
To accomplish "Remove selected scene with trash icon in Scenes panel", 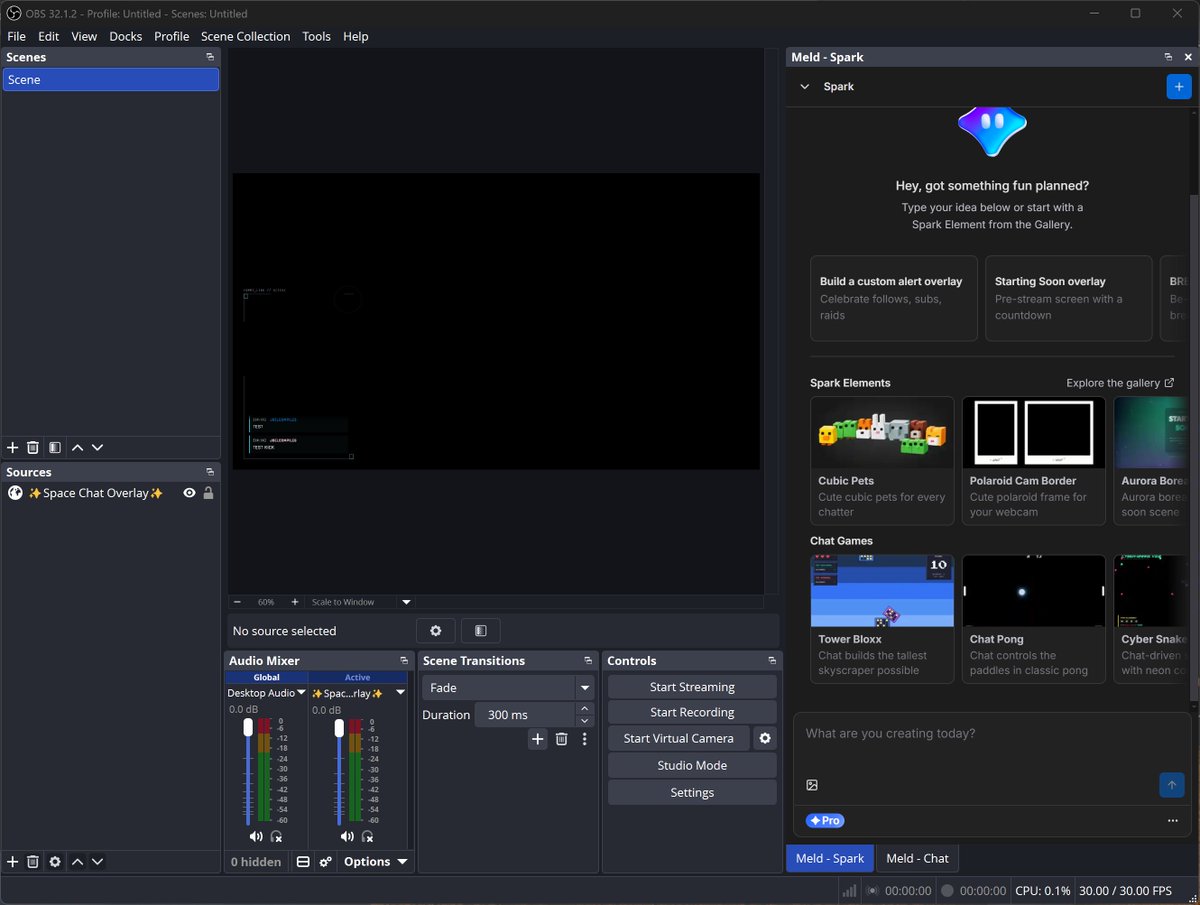I will [x=33, y=448].
